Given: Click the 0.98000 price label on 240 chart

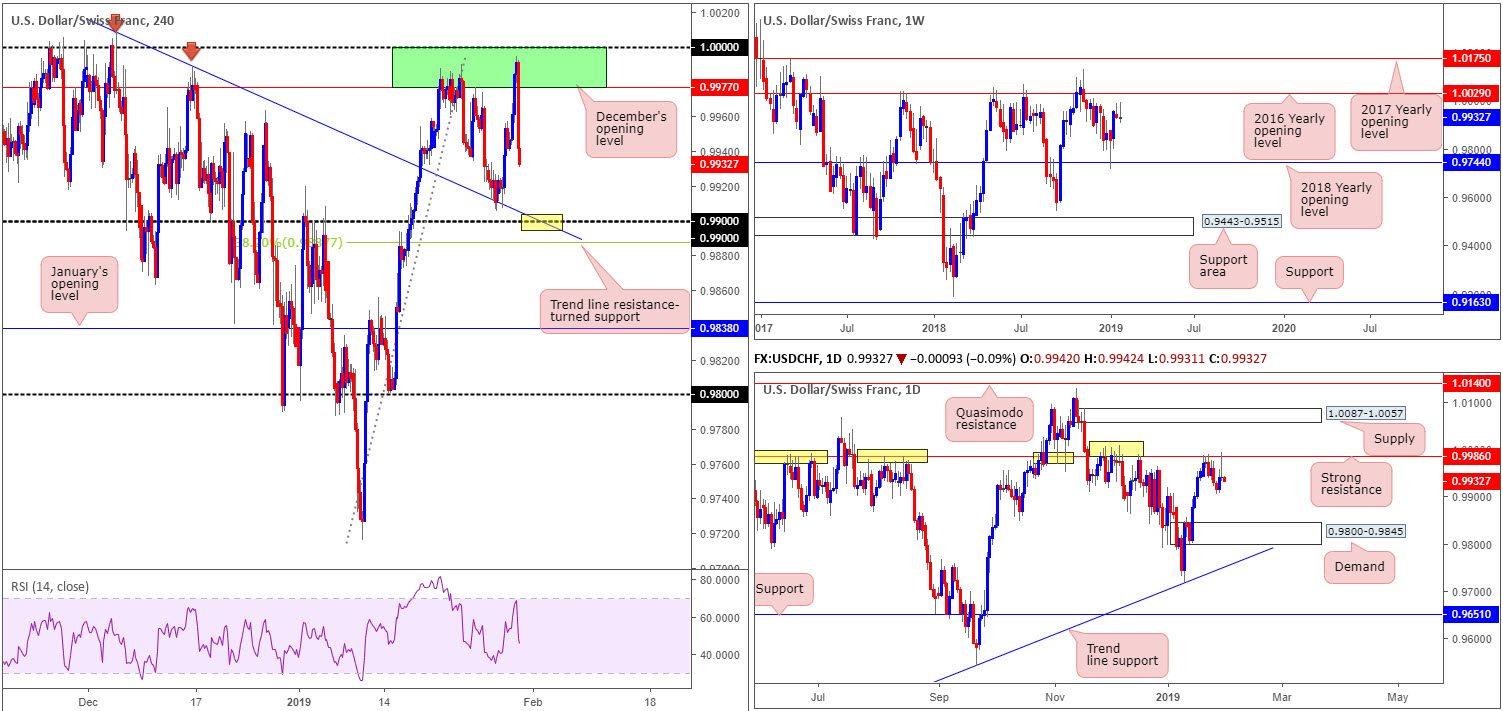Looking at the screenshot, I should tap(719, 394).
